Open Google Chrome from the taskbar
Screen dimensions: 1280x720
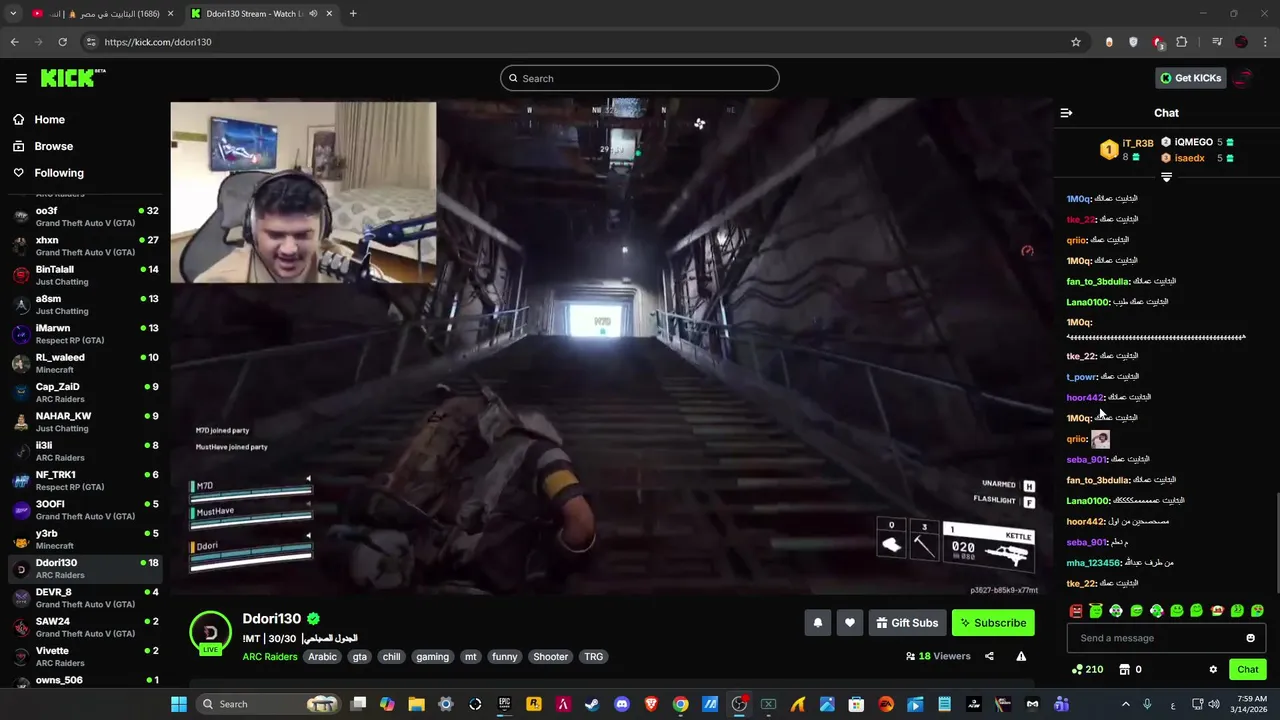[680, 704]
